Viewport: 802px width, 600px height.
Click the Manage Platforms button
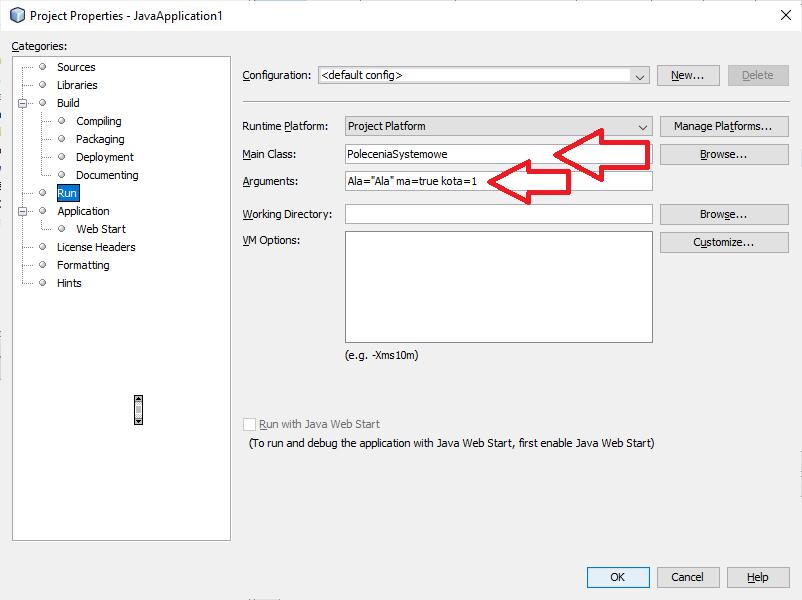pos(723,126)
